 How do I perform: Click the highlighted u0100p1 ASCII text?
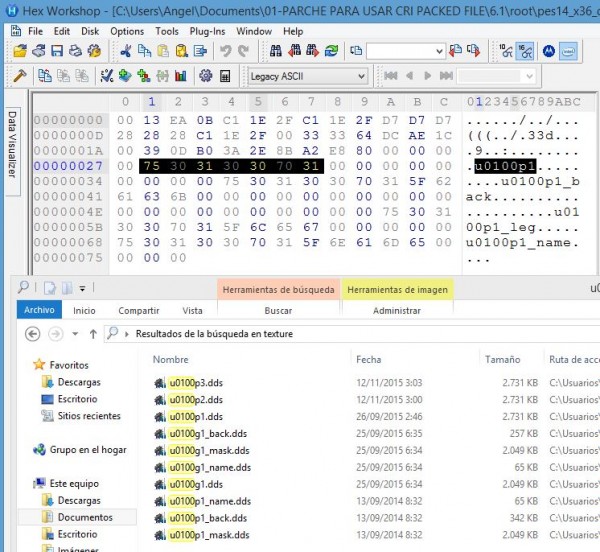pyautogui.click(x=505, y=166)
